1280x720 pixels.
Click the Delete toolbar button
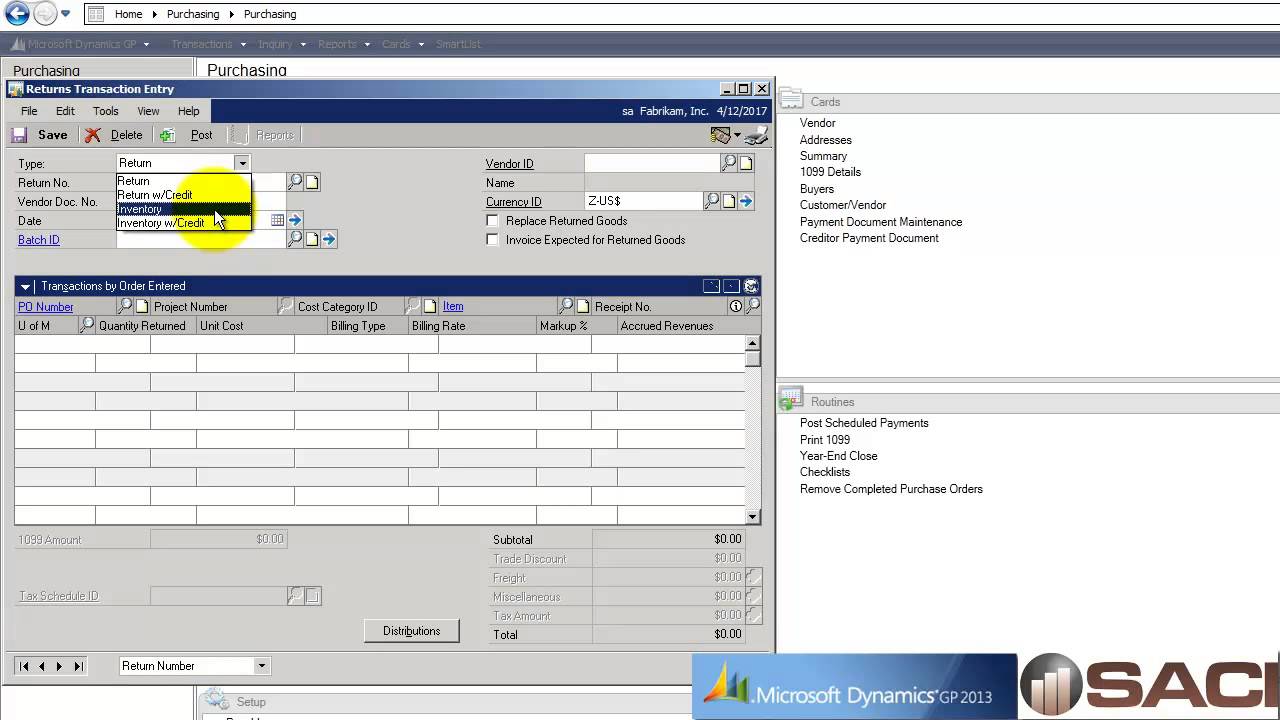(x=114, y=135)
